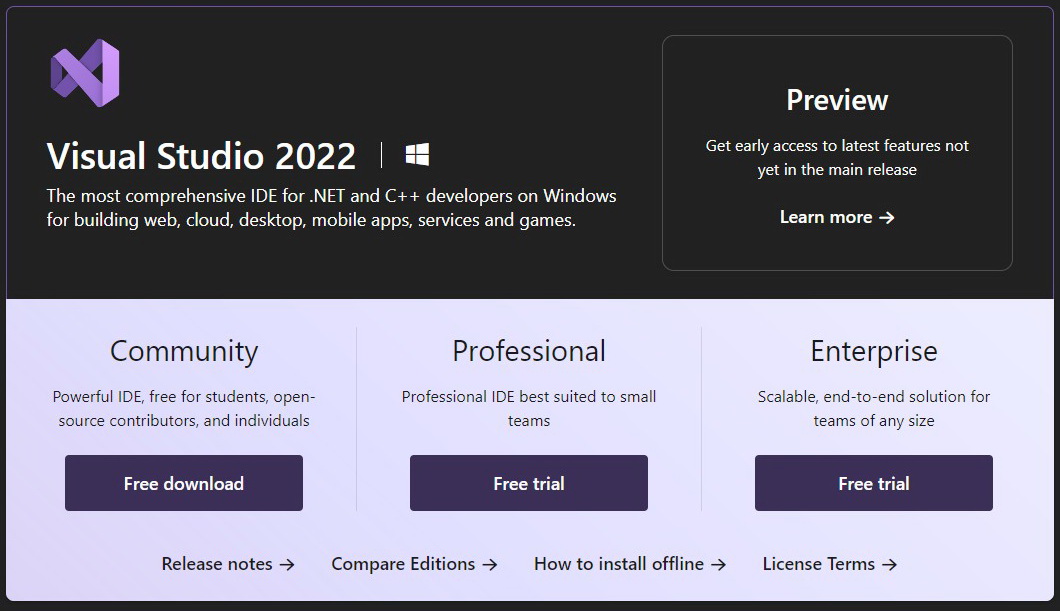Start a Free trial of Professional edition
The height and width of the screenshot is (611, 1060).
click(x=528, y=482)
